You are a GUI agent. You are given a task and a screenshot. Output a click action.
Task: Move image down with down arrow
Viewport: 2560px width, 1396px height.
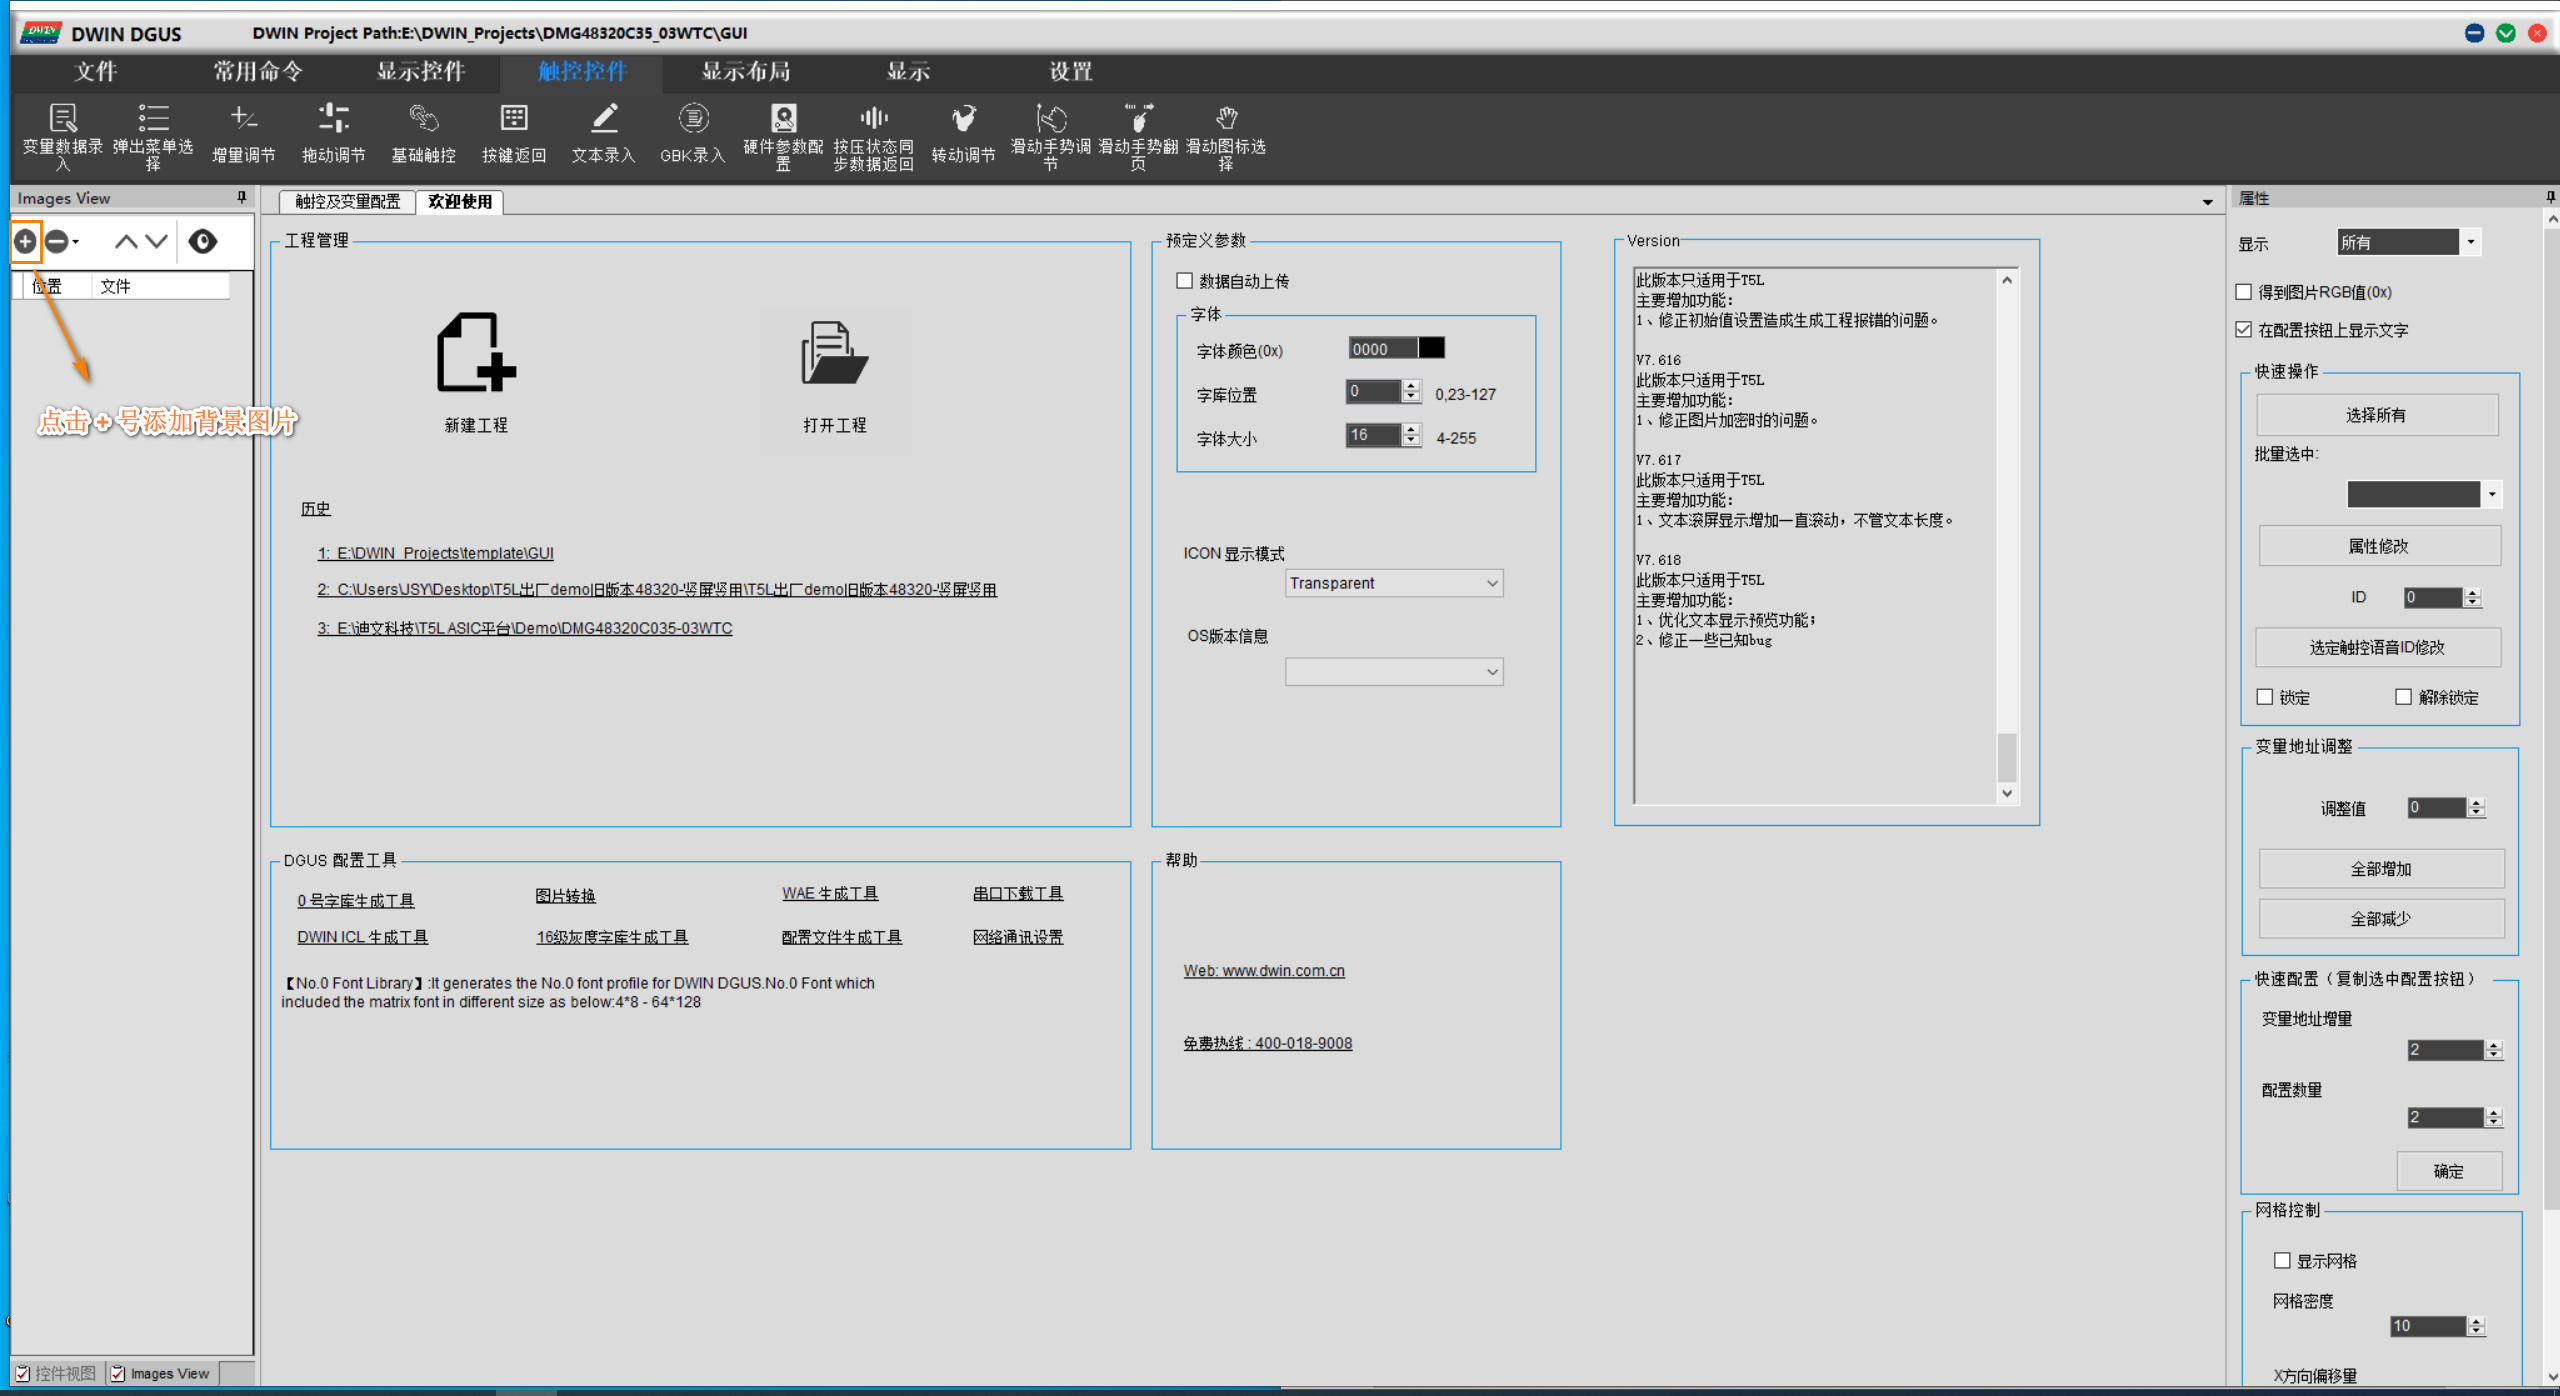156,241
